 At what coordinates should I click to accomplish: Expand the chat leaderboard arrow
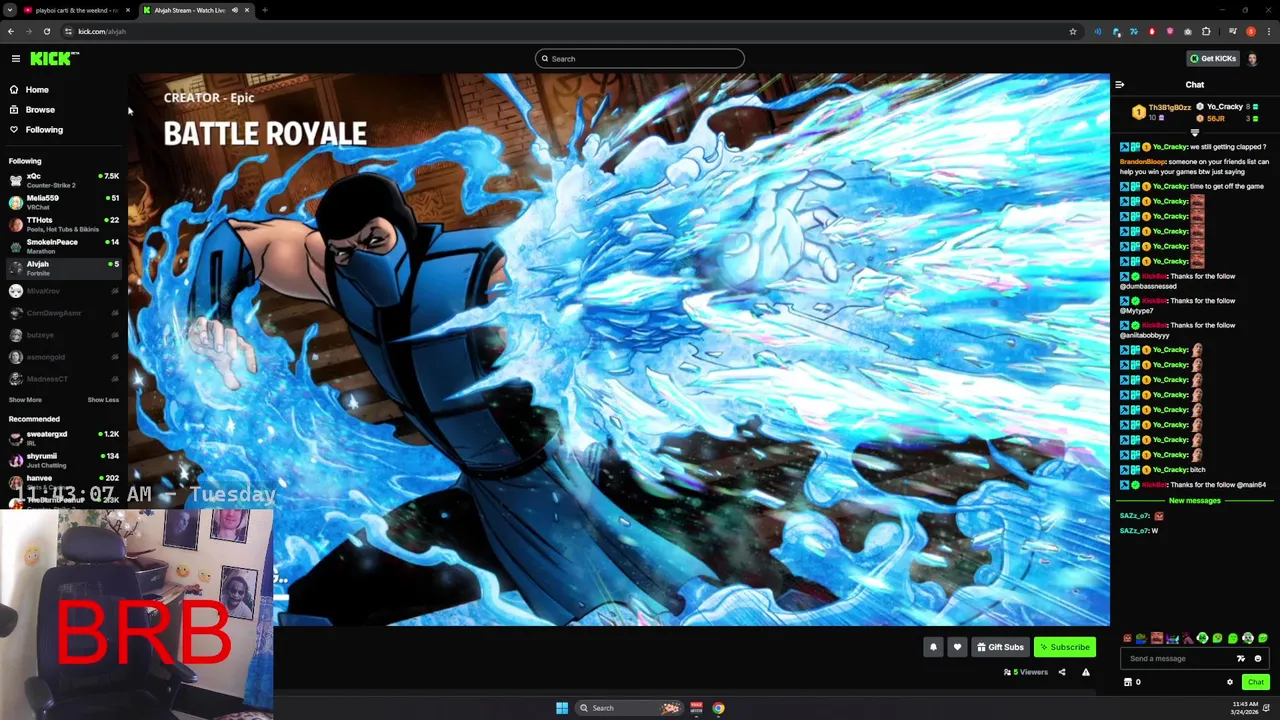click(x=1195, y=133)
